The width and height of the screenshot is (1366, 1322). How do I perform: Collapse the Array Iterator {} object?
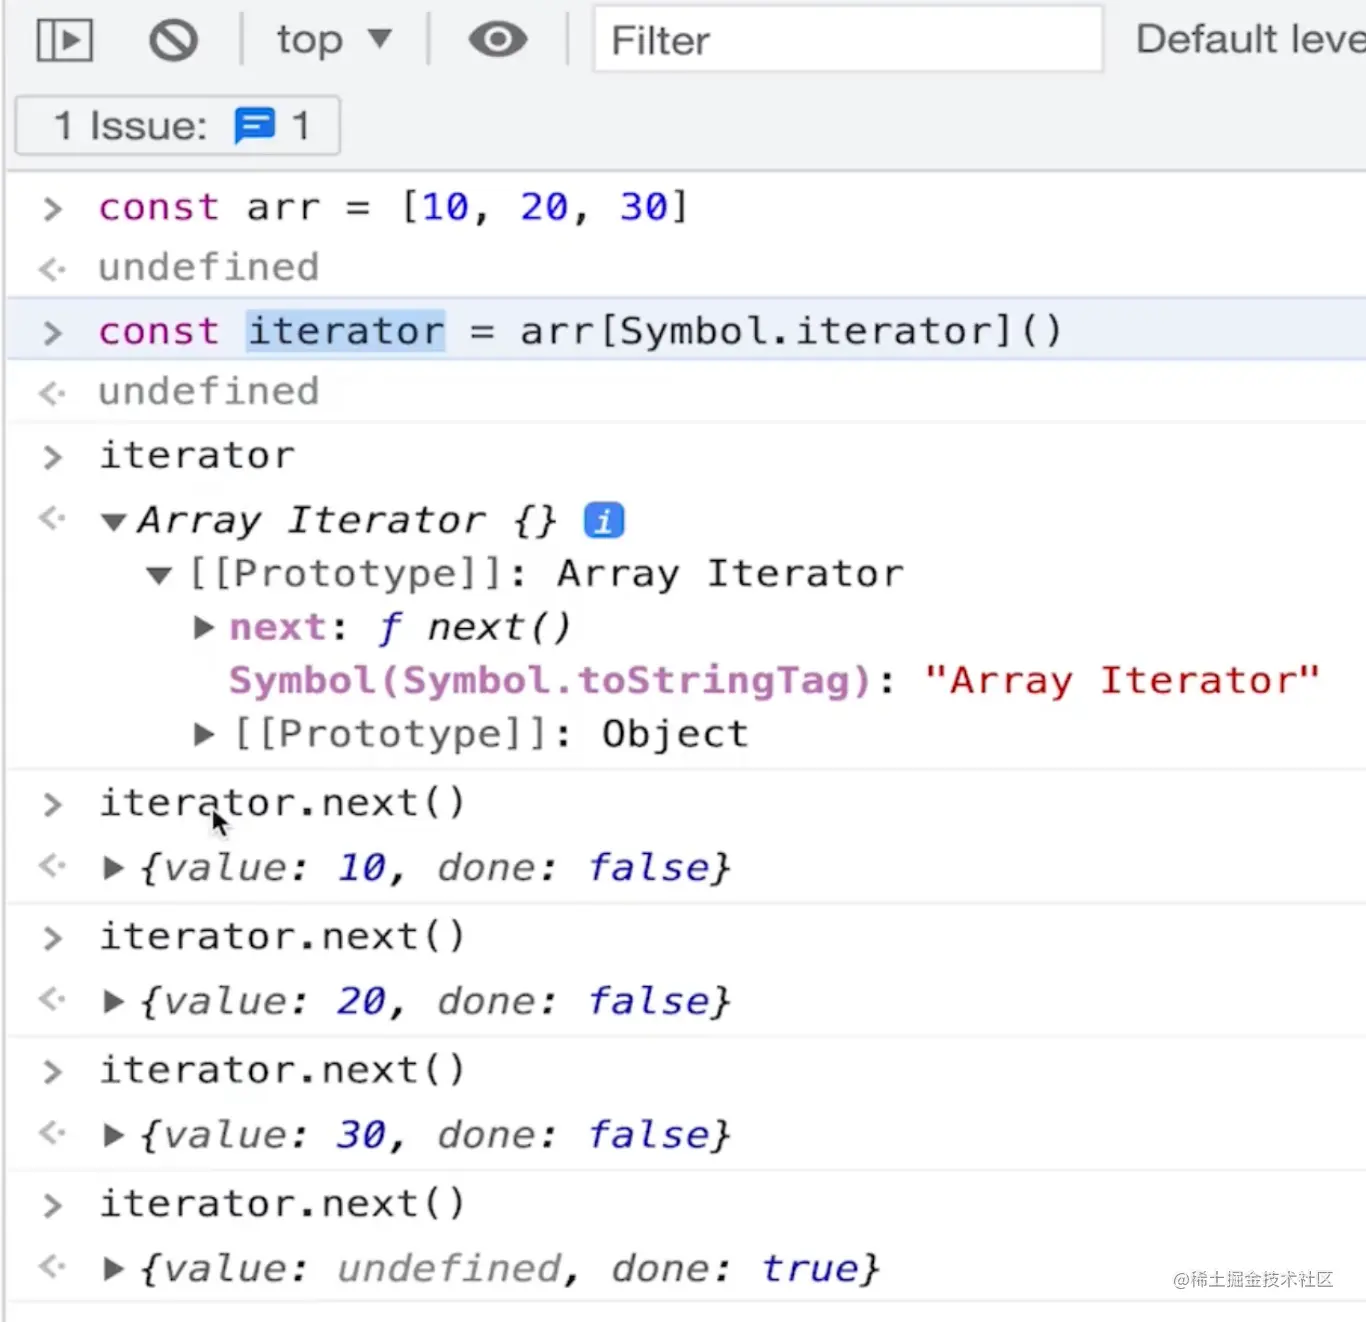(x=114, y=521)
